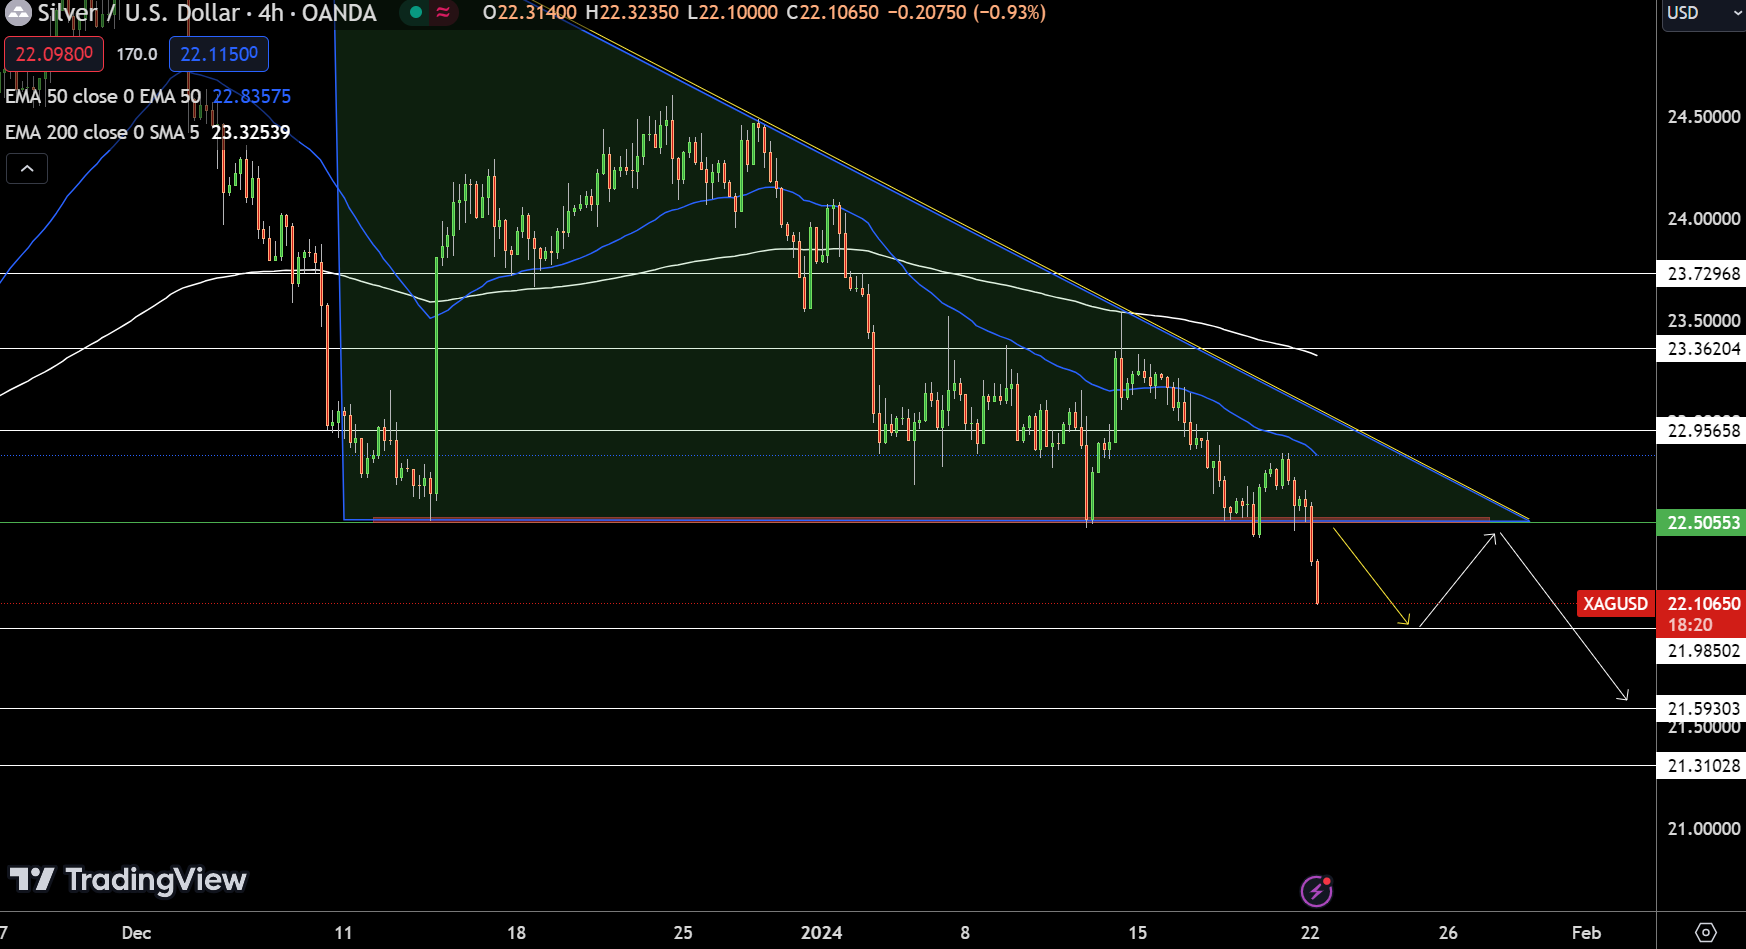This screenshot has height=949, width=1746.
Task: Open the USD currency dropdown
Action: [x=1704, y=13]
